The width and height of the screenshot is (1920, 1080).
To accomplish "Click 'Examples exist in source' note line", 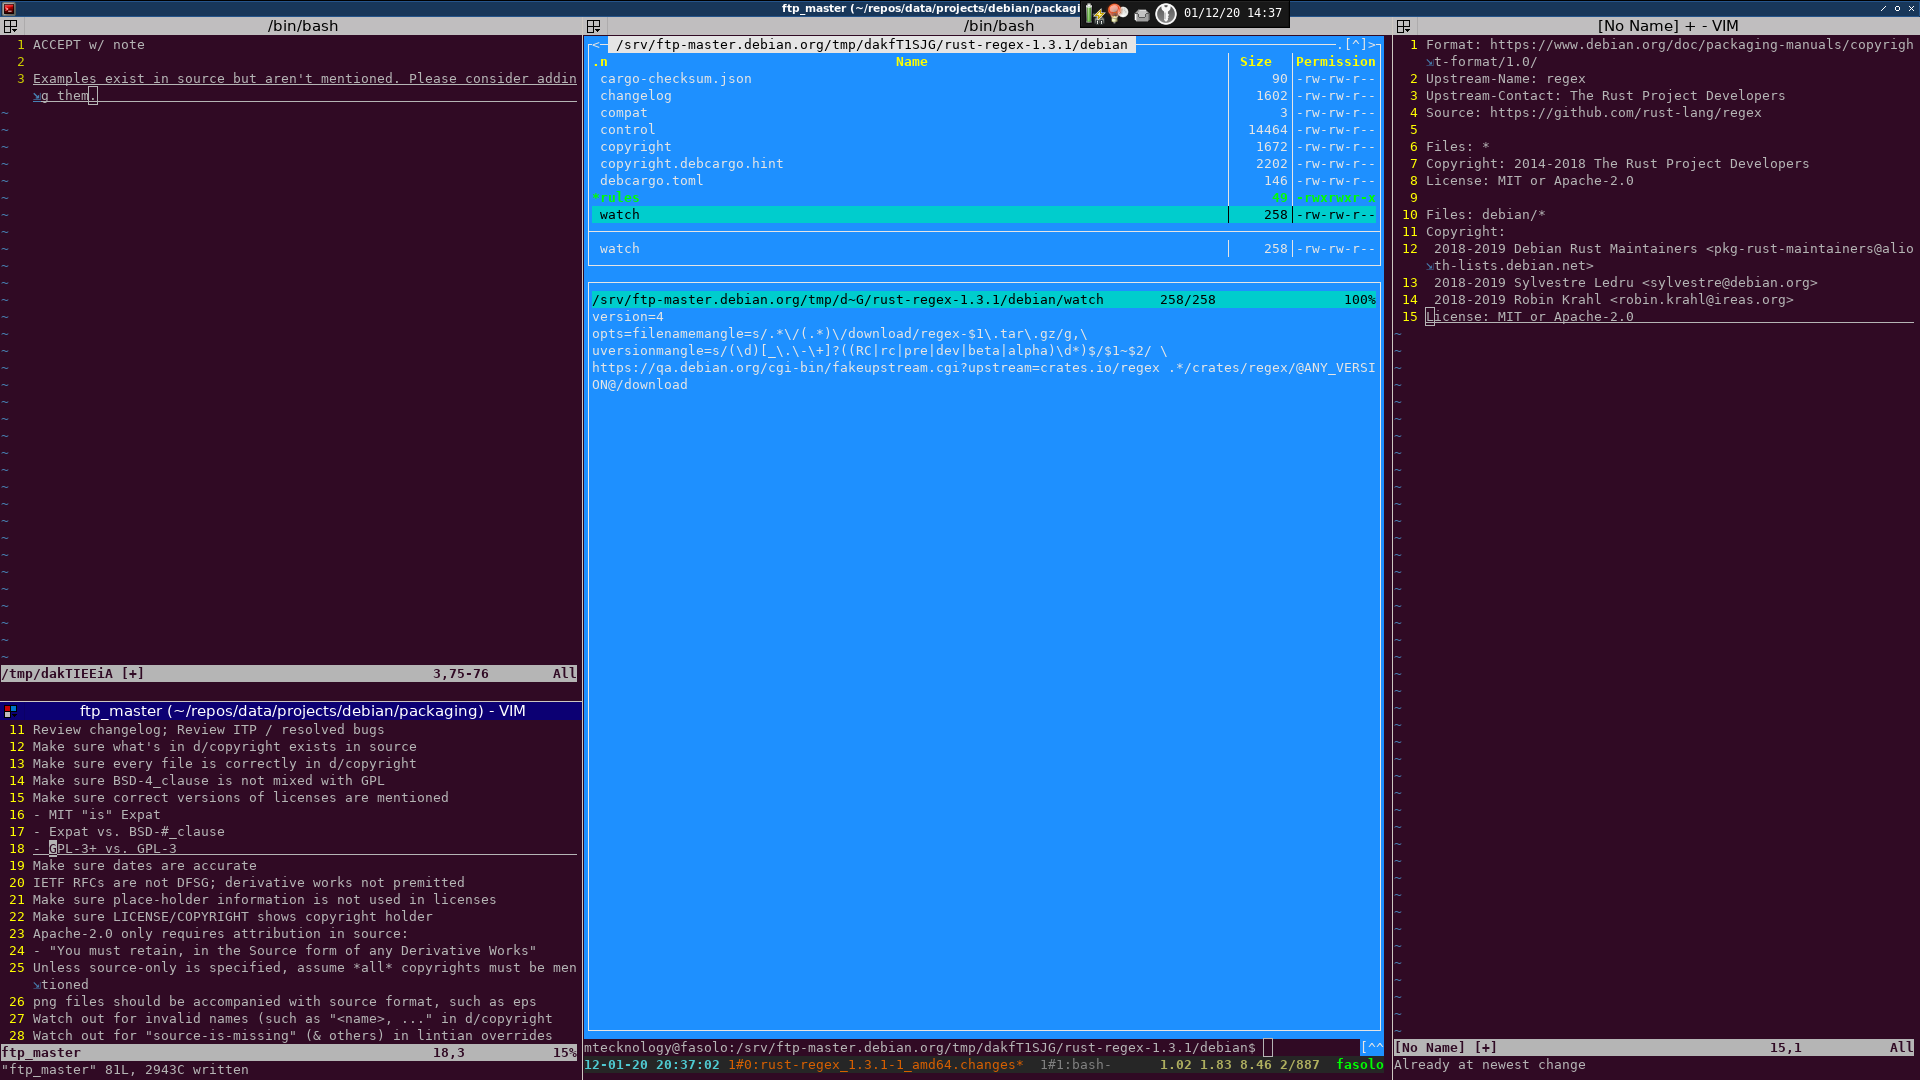I will (x=304, y=88).
